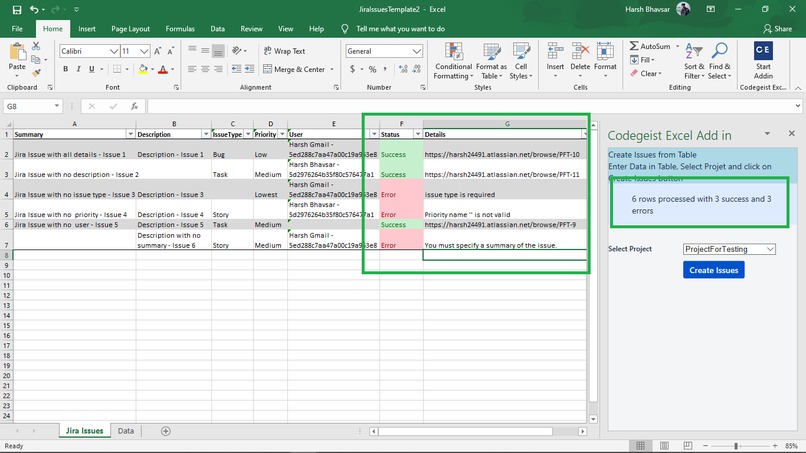Open Format as Table gallery
806x453 pixels.
click(491, 61)
